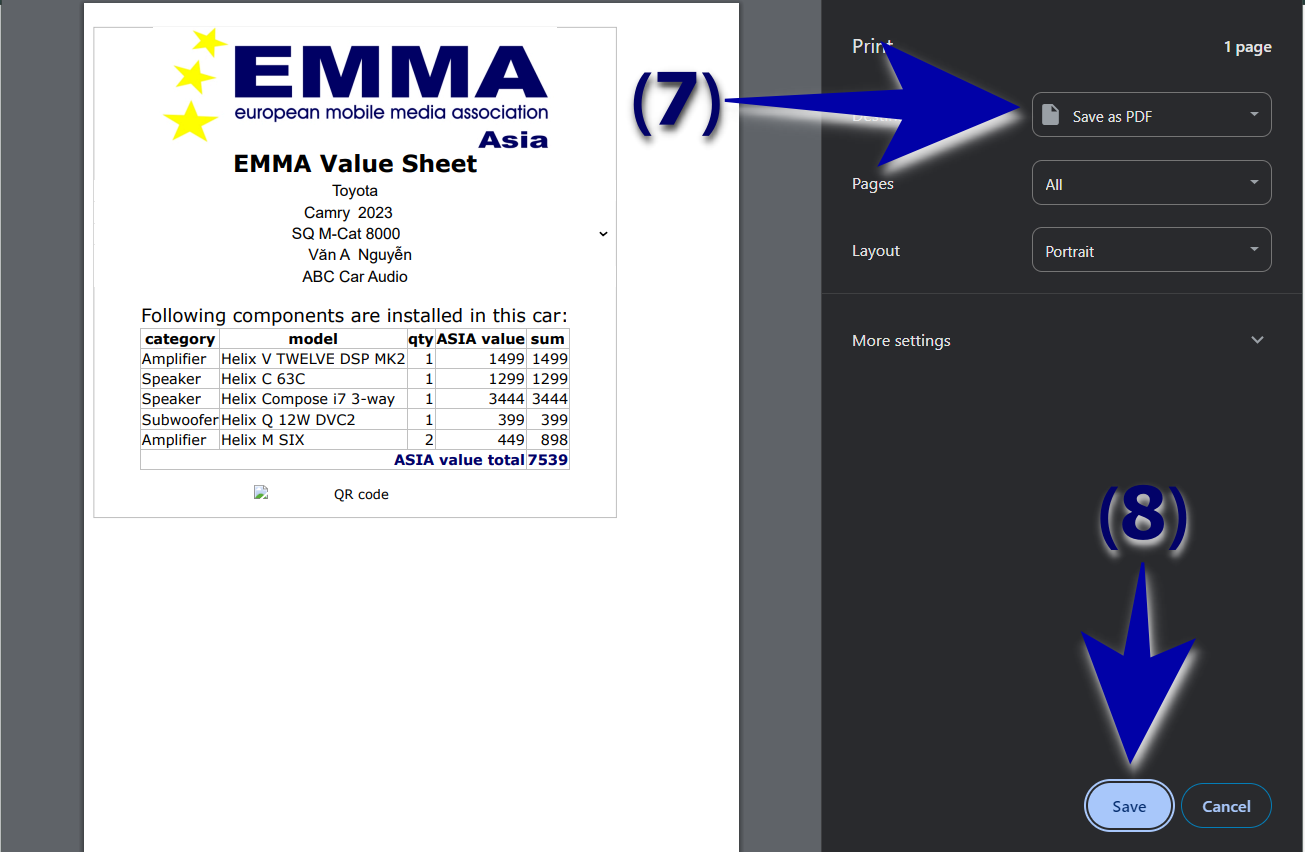Click the 'ASIA value total' label

tap(459, 460)
